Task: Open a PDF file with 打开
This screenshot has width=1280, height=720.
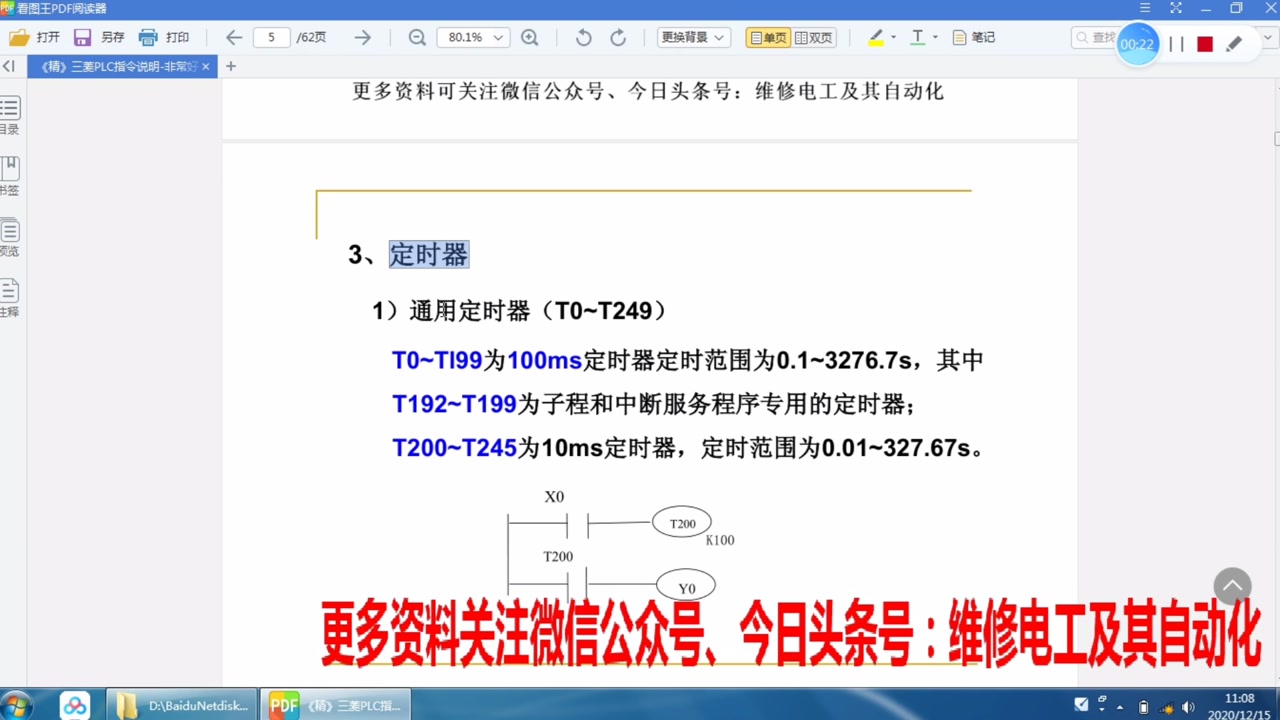Action: pos(34,37)
